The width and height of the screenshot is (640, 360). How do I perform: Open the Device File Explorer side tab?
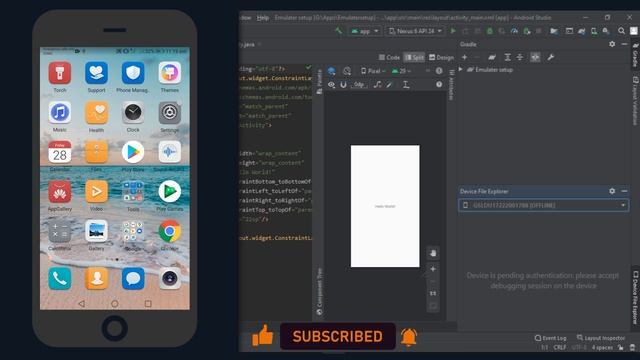tap(635, 298)
